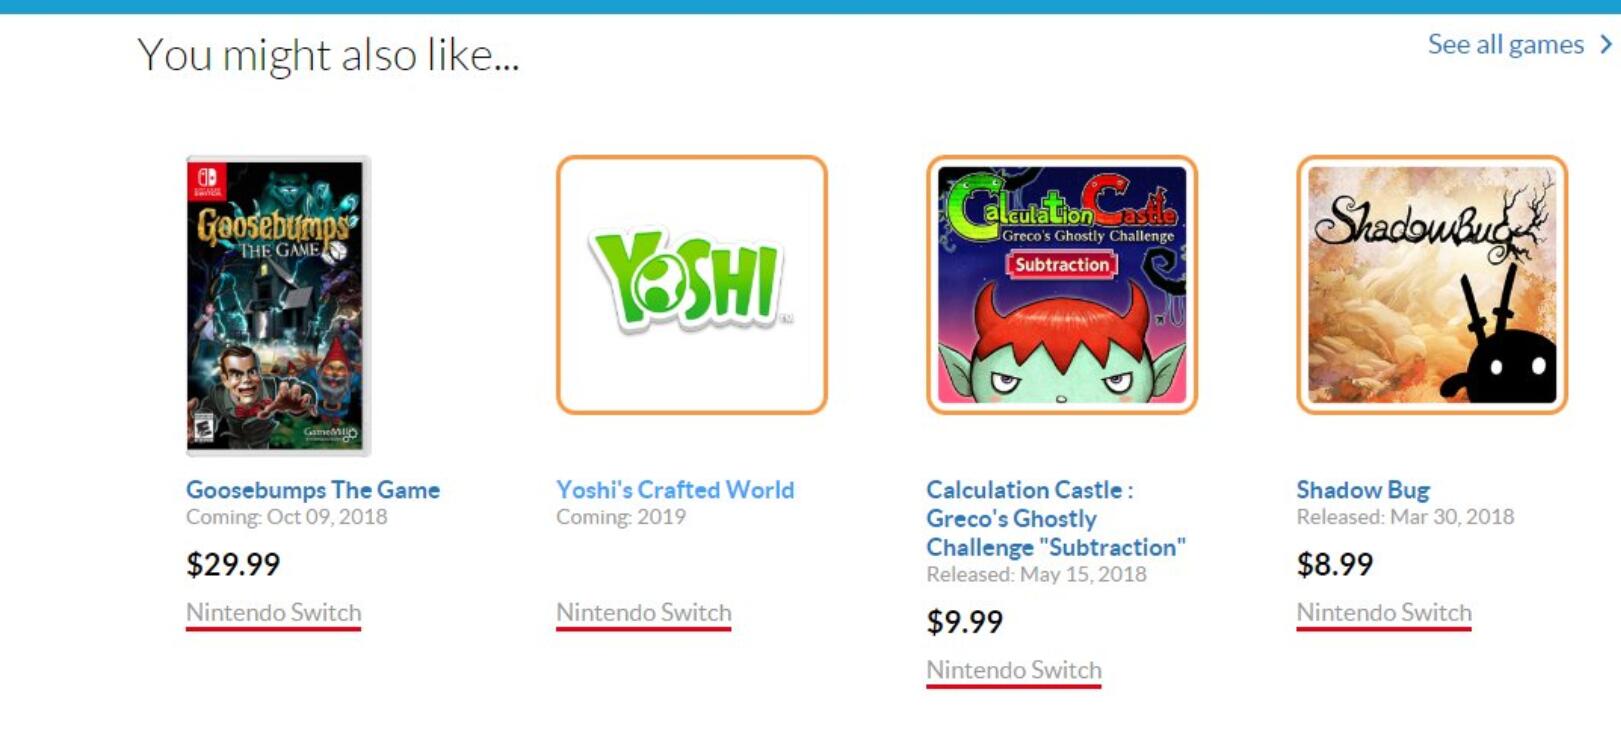Click the You might also like heading
The width and height of the screenshot is (1621, 754).
coord(328,55)
